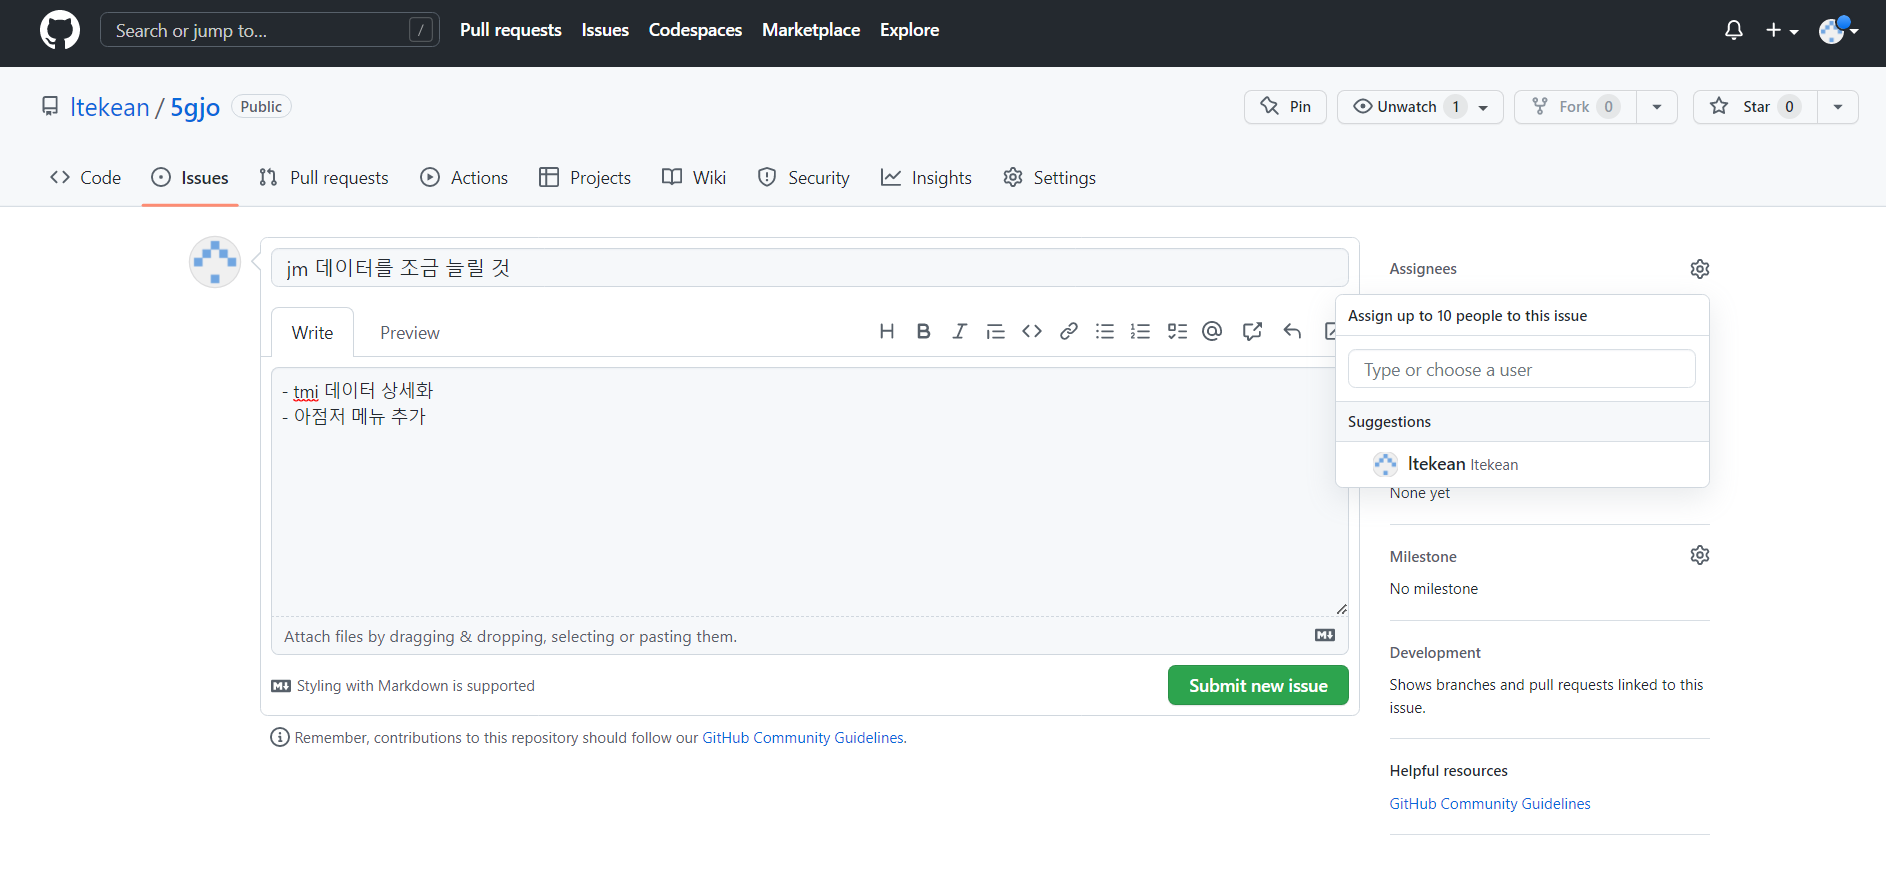1886x873 pixels.
Task: Open the repository Pull requests tab
Action: 324,177
